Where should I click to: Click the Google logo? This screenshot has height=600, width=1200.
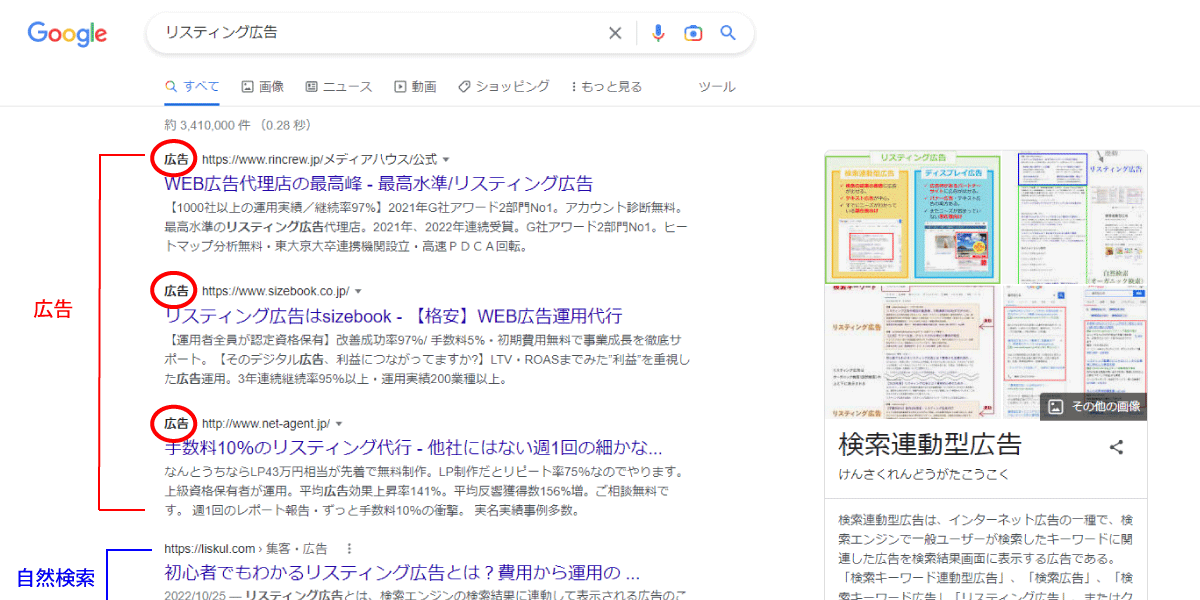tap(67, 34)
